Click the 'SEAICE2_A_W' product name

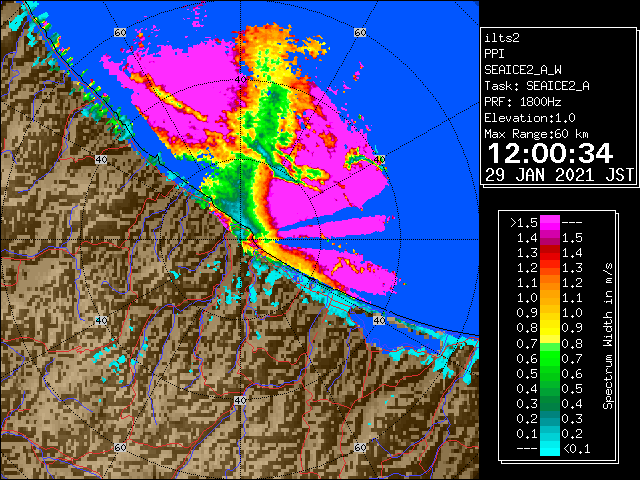(523, 70)
